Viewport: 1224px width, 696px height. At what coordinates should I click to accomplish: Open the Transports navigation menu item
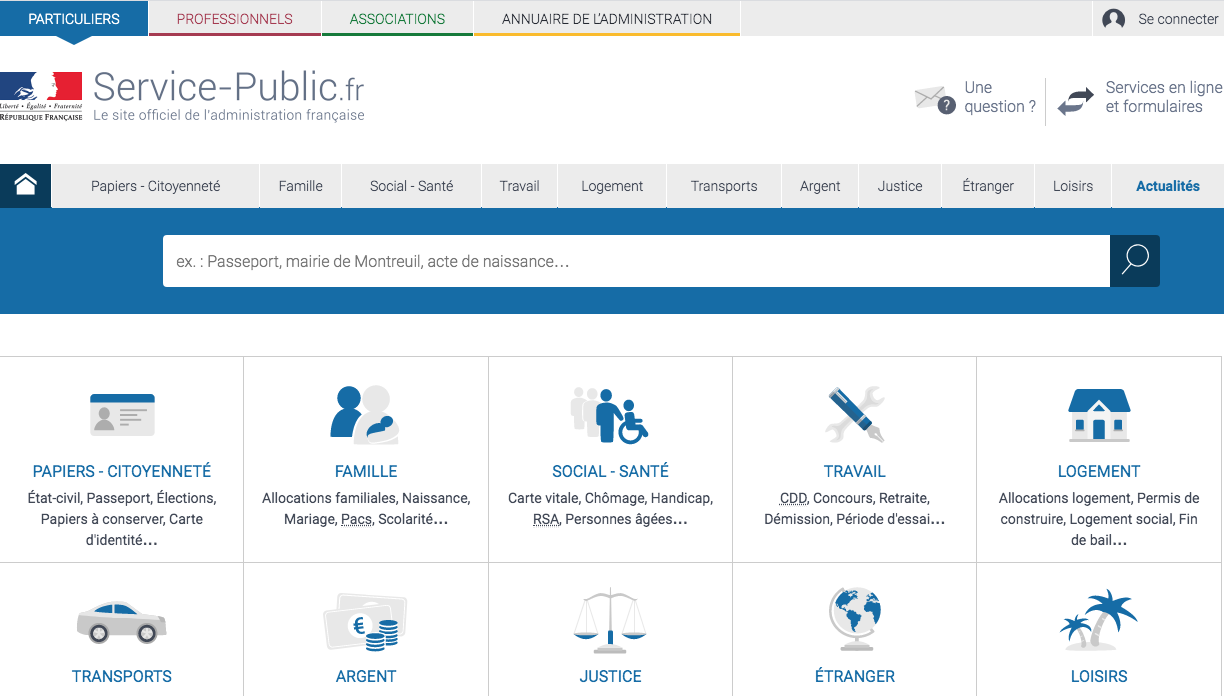(x=724, y=186)
